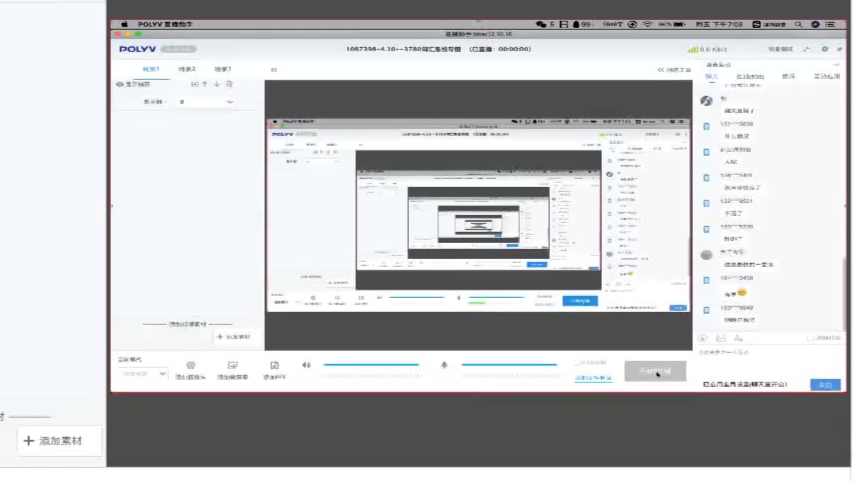854x481 pixels.
Task: Open the live mode dropdown at bottom left
Action: pyautogui.click(x=142, y=374)
